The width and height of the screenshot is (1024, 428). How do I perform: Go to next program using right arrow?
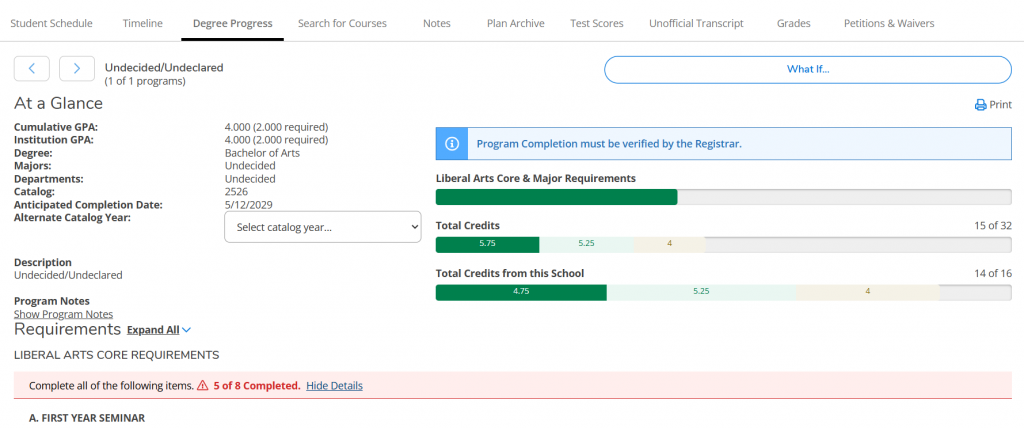tap(77, 68)
